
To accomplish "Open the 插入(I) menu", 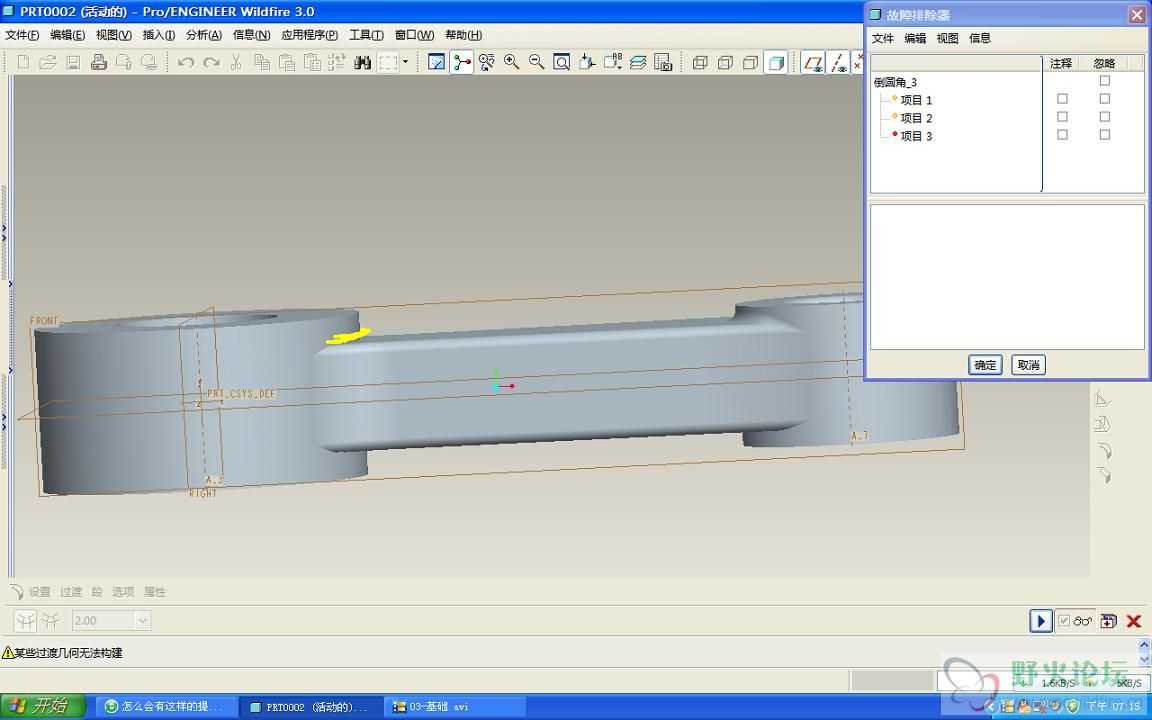I will [x=159, y=35].
